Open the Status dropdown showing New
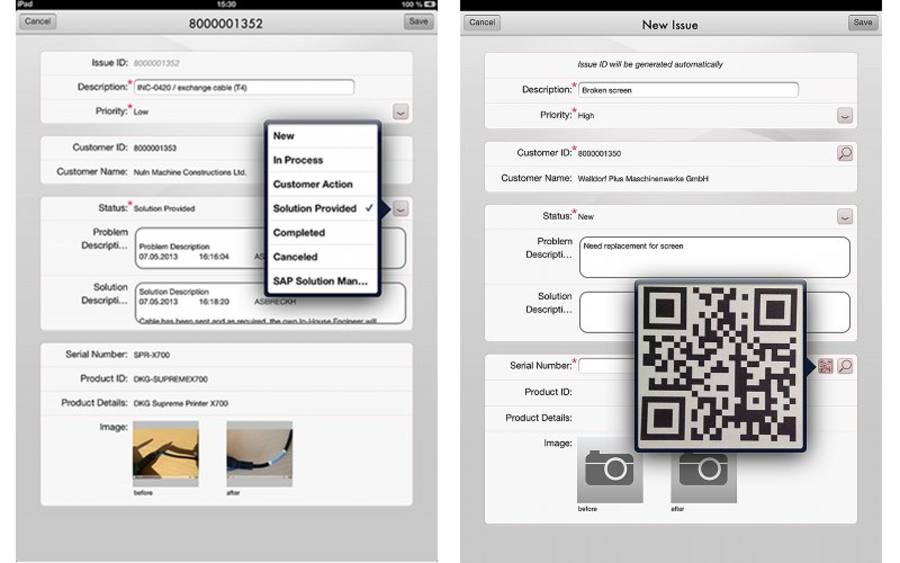The height and width of the screenshot is (563, 900). click(x=845, y=216)
